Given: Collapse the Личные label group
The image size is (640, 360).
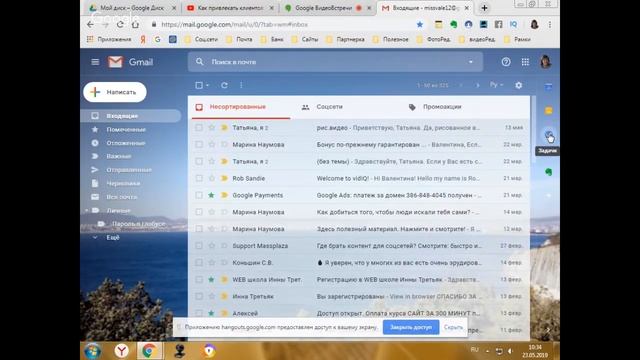Looking at the screenshot, I should 87,211.
